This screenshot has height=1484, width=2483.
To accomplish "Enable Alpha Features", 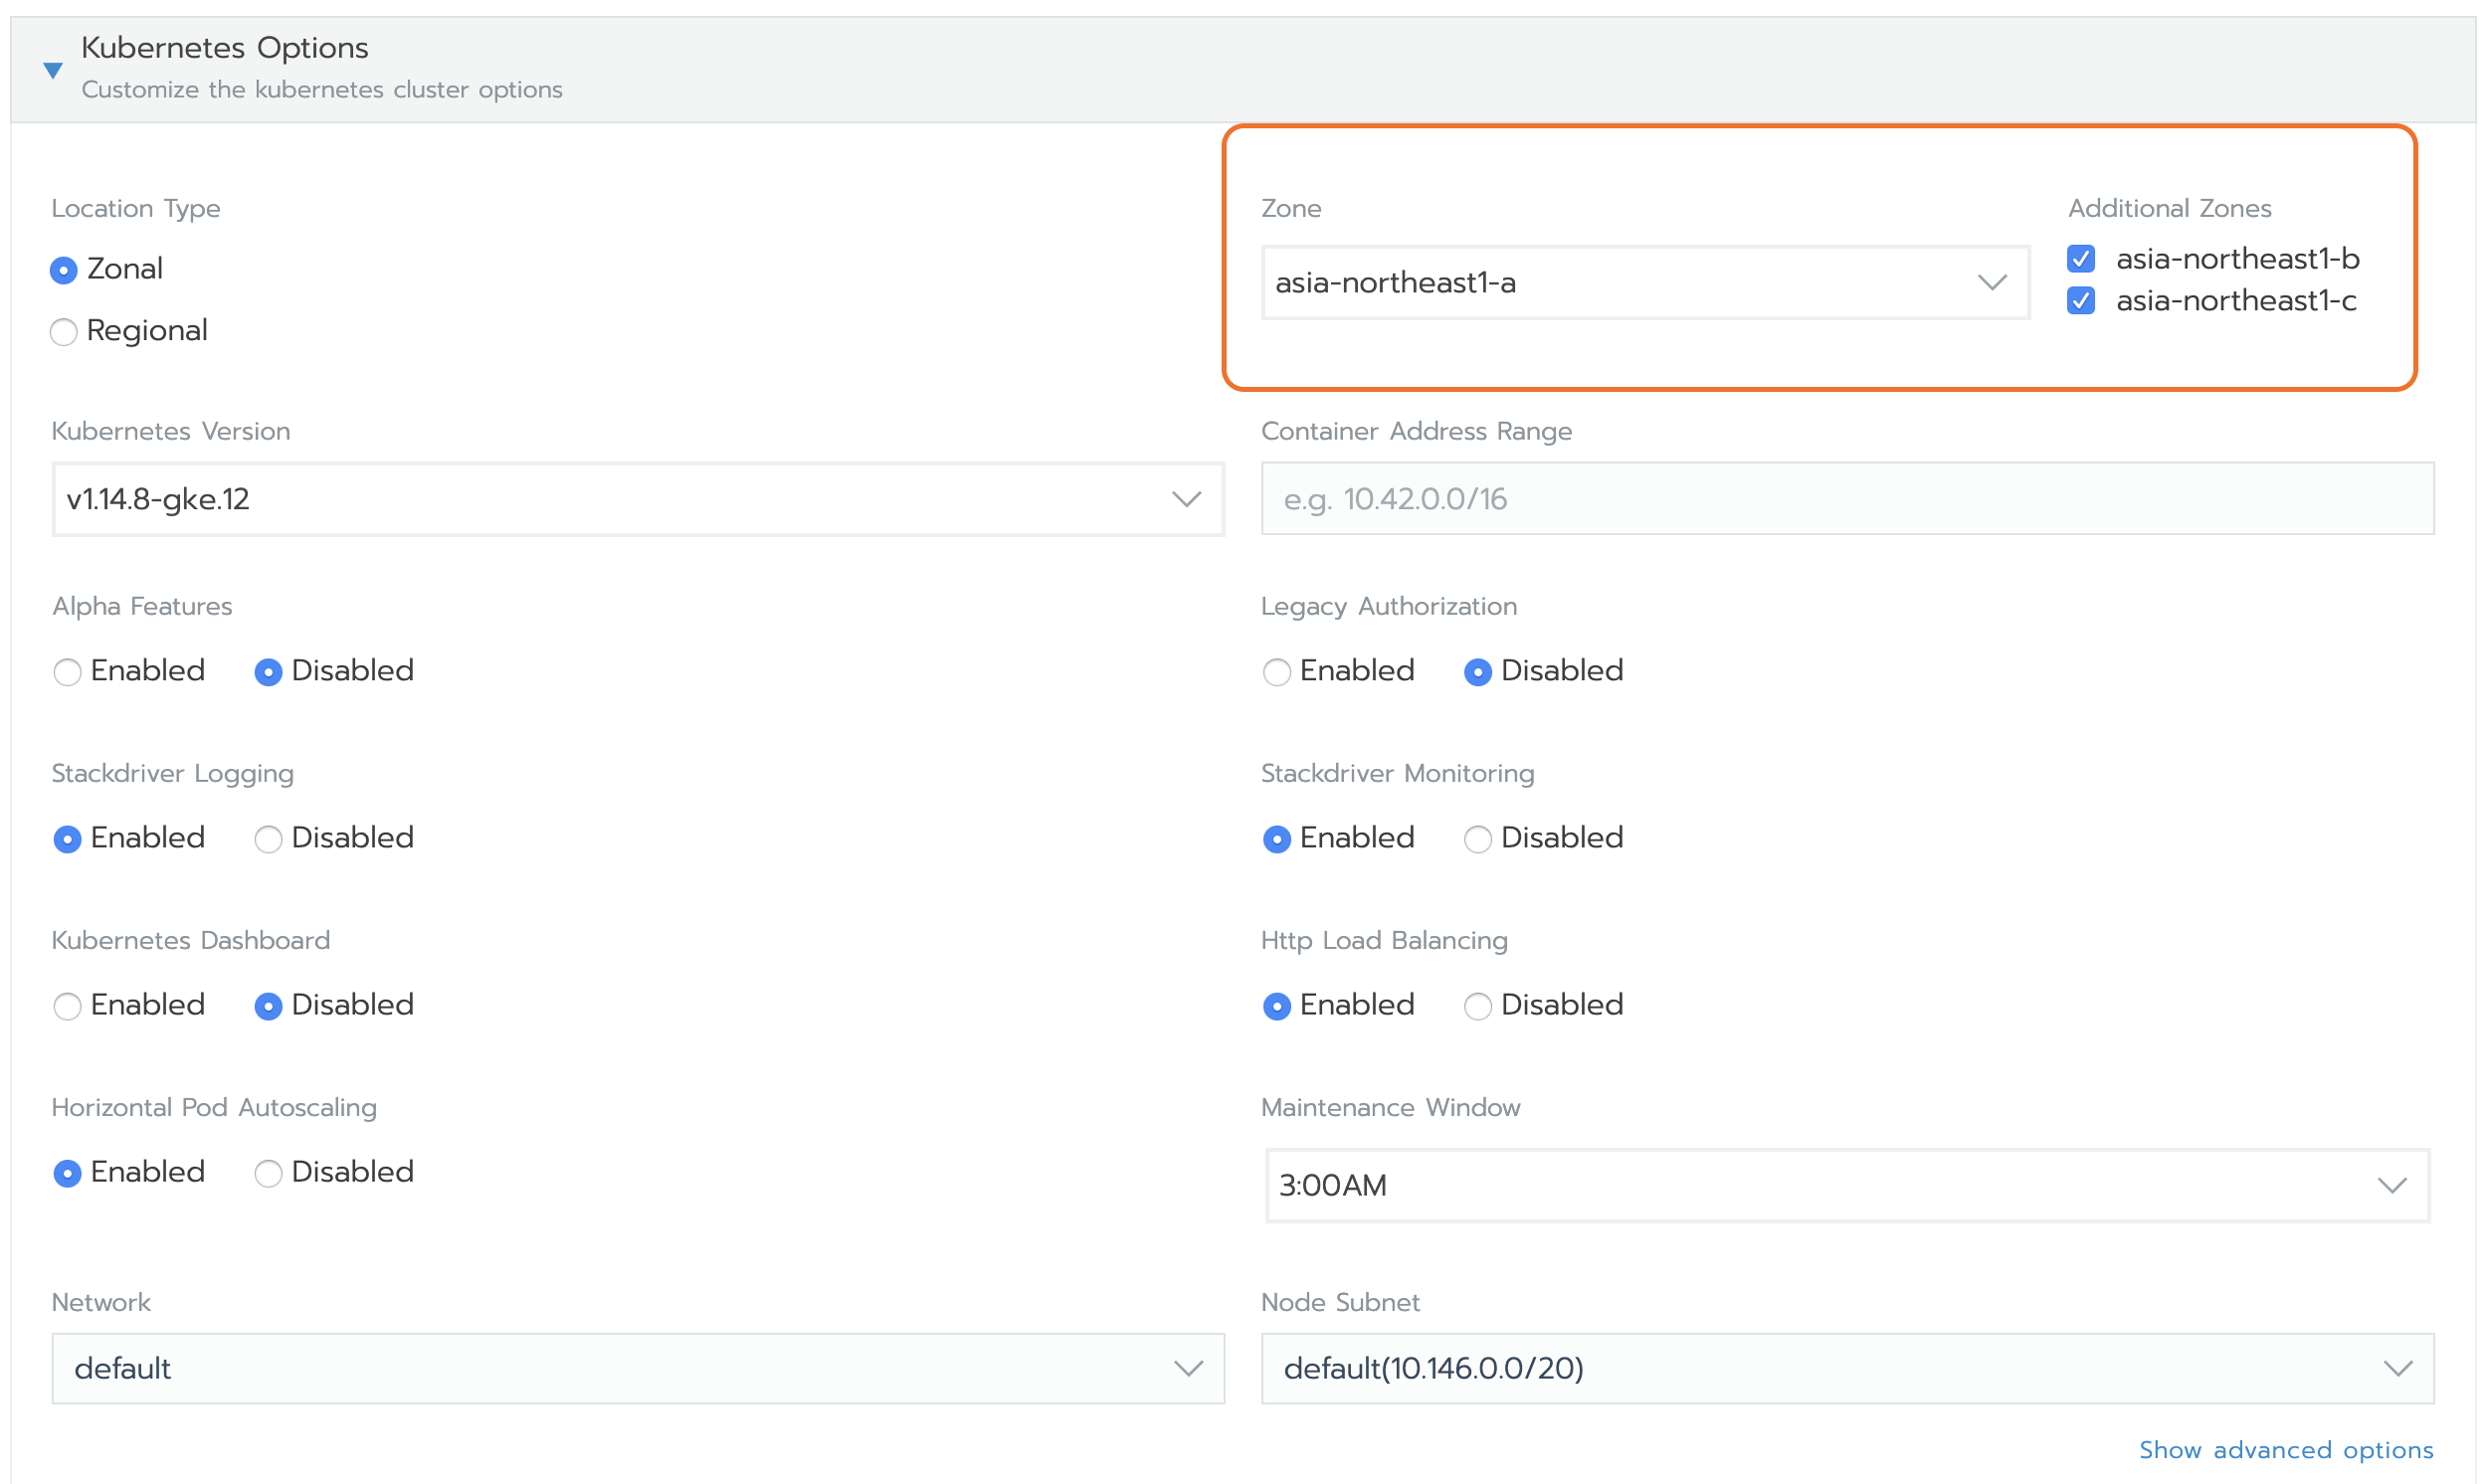I will point(68,672).
